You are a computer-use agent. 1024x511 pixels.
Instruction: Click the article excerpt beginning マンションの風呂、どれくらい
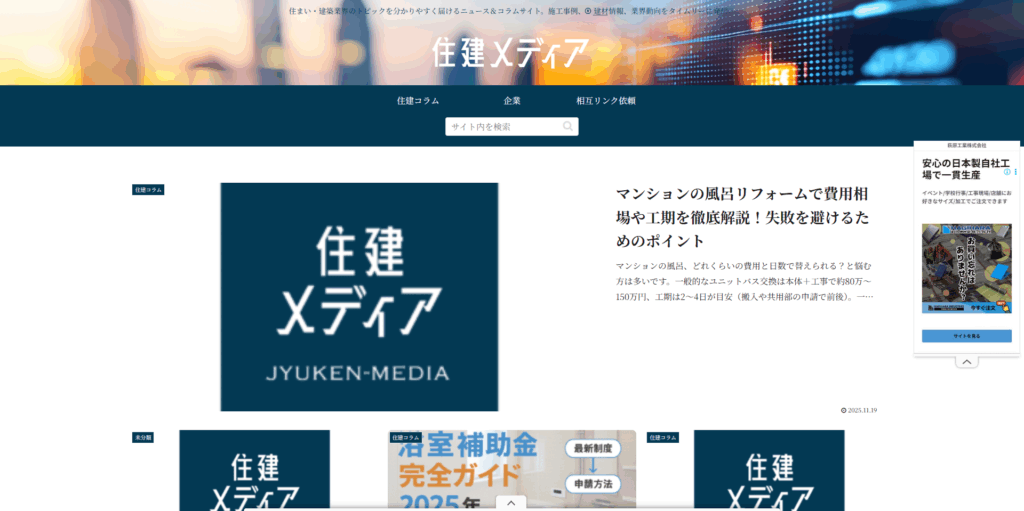point(744,281)
